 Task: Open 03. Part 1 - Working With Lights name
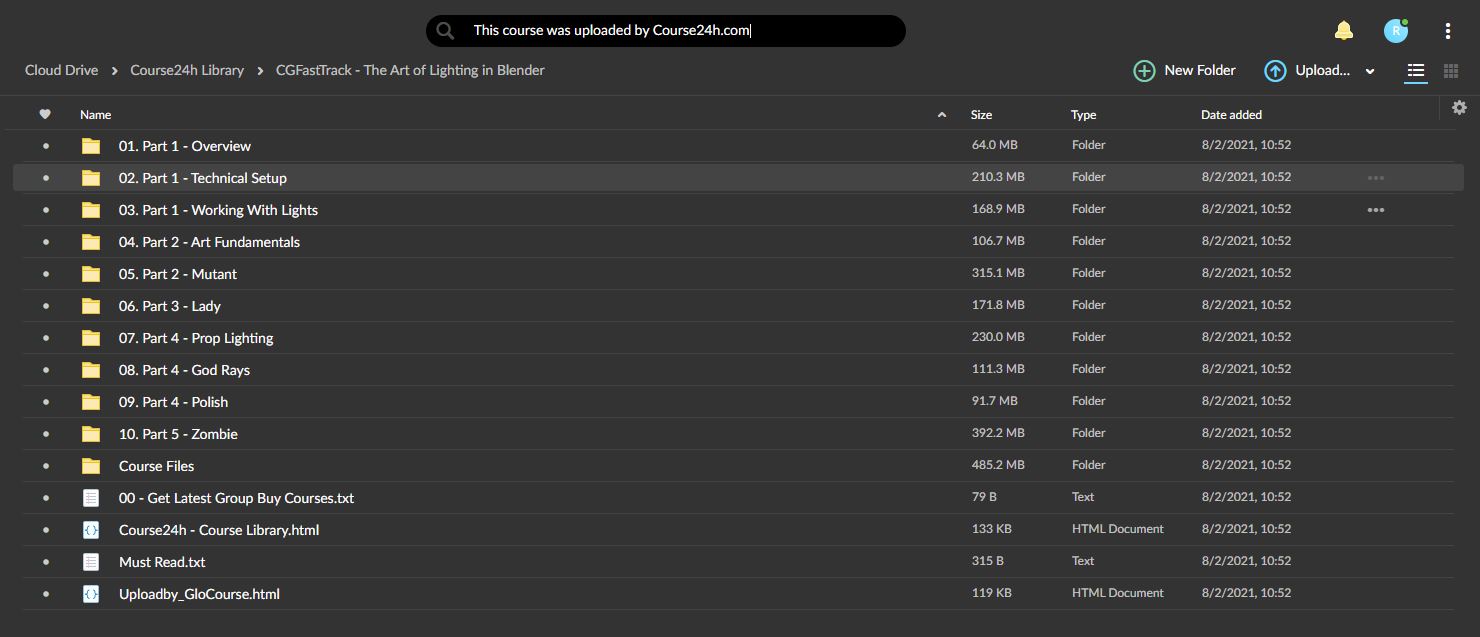click(x=218, y=210)
